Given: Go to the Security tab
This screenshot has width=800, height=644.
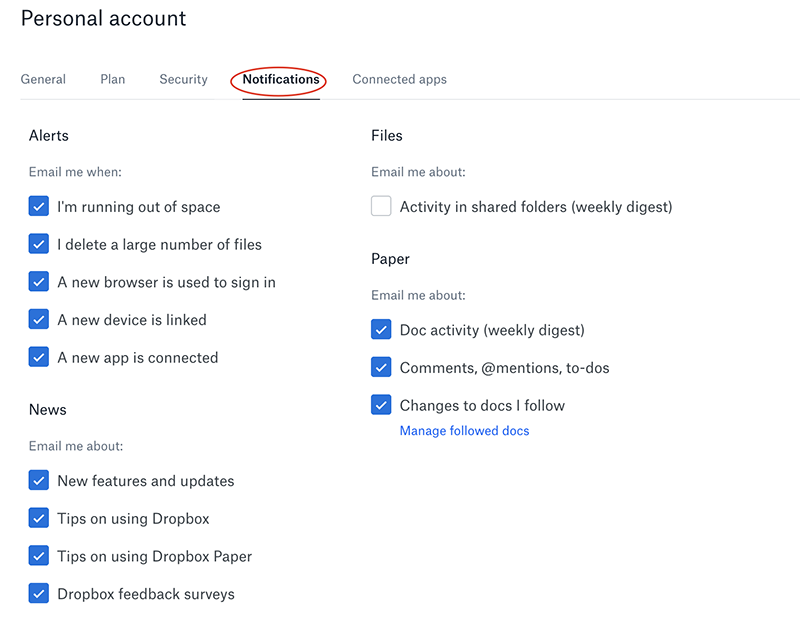Looking at the screenshot, I should tap(183, 80).
